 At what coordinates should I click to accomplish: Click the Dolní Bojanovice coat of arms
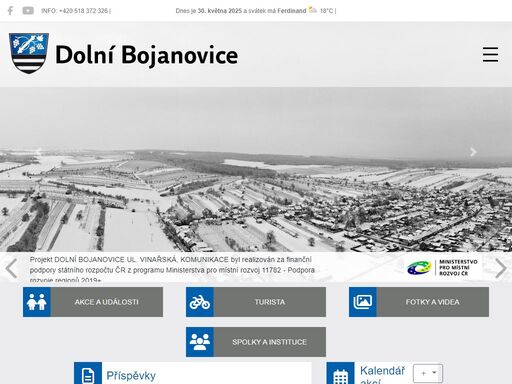pyautogui.click(x=29, y=53)
